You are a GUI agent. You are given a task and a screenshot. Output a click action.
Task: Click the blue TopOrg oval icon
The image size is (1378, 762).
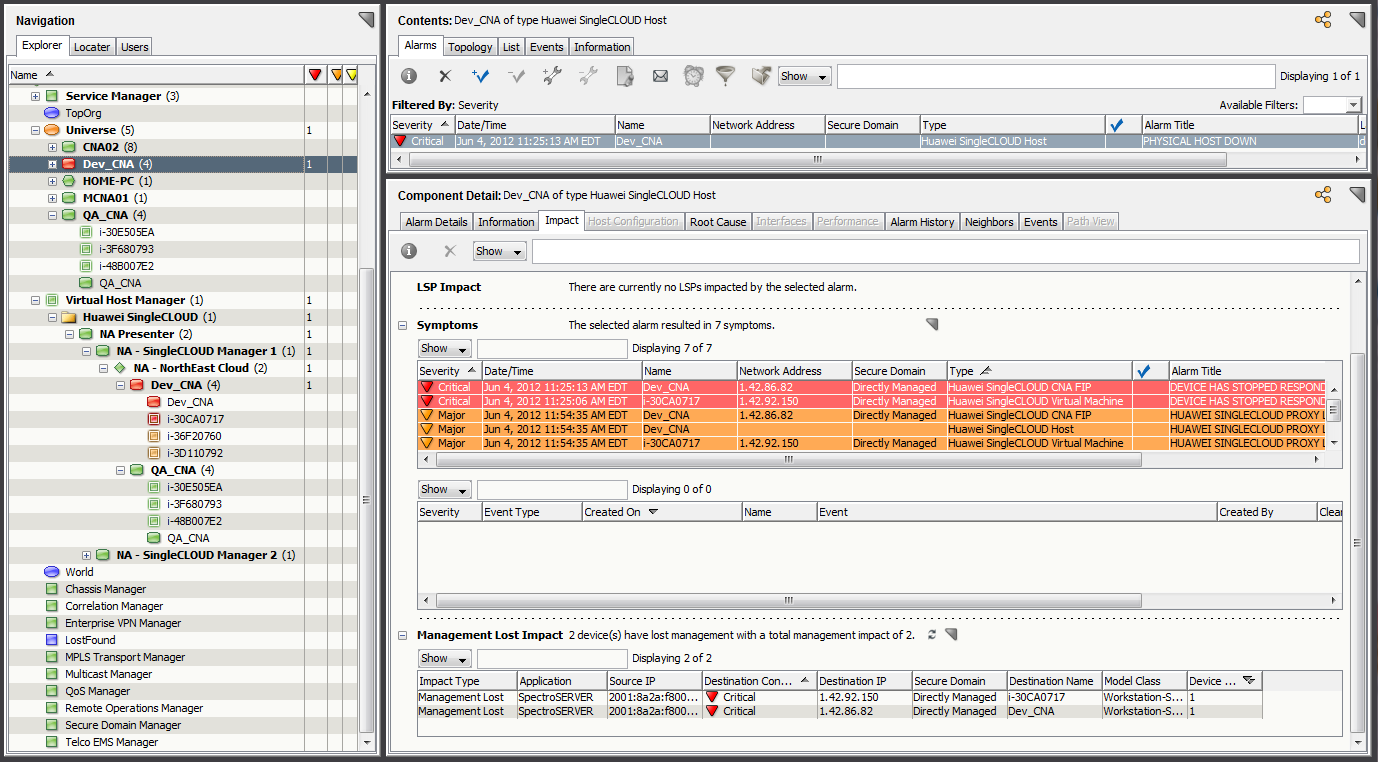pos(52,113)
